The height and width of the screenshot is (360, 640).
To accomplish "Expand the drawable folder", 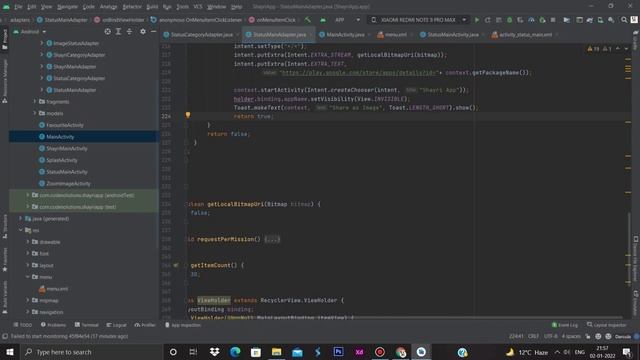I will (28, 242).
